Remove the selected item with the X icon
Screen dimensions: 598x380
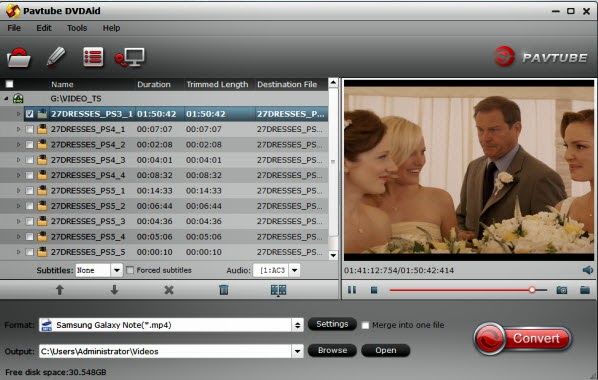point(169,290)
